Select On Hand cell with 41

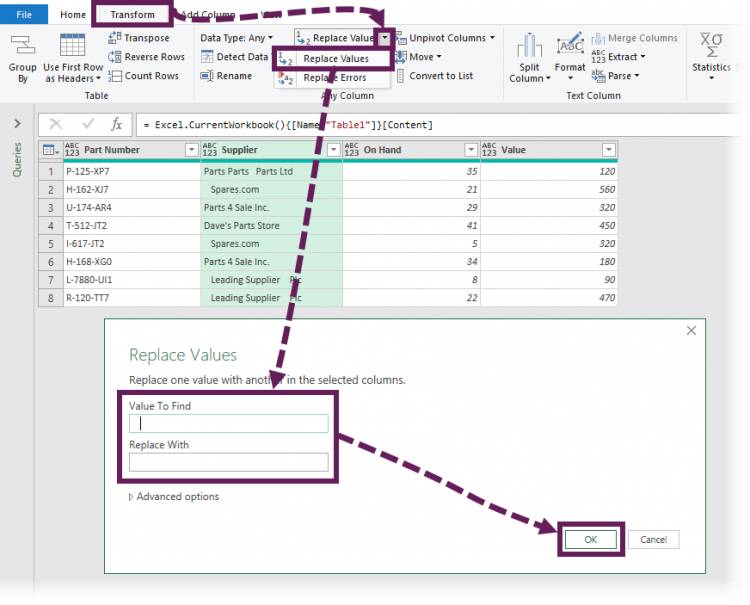click(x=411, y=226)
